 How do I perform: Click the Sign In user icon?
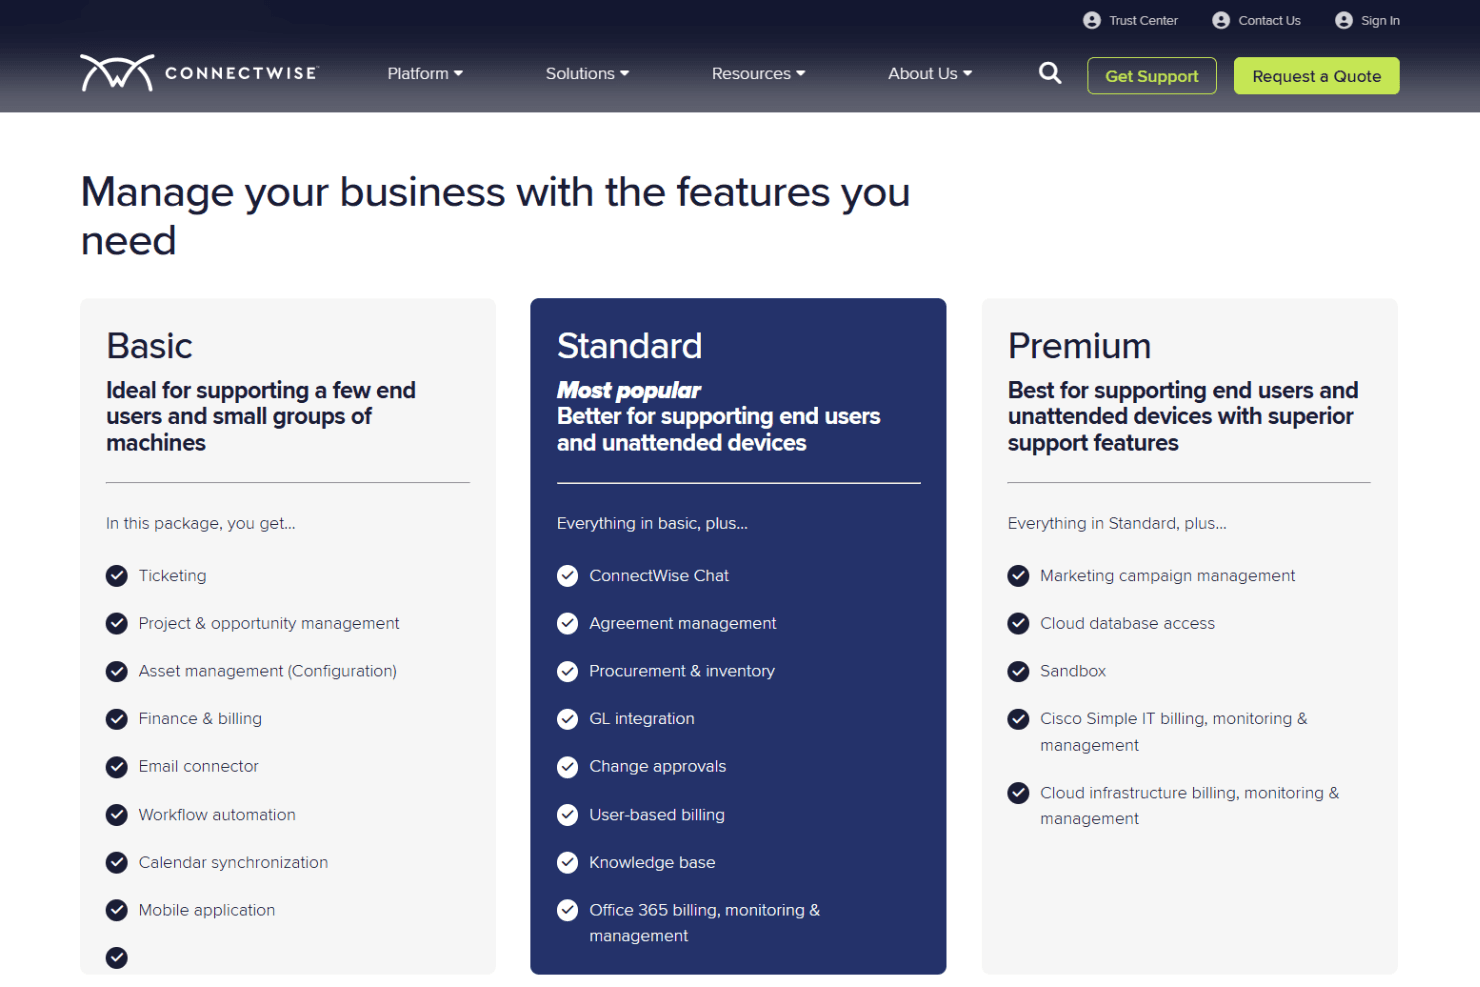1344,21
